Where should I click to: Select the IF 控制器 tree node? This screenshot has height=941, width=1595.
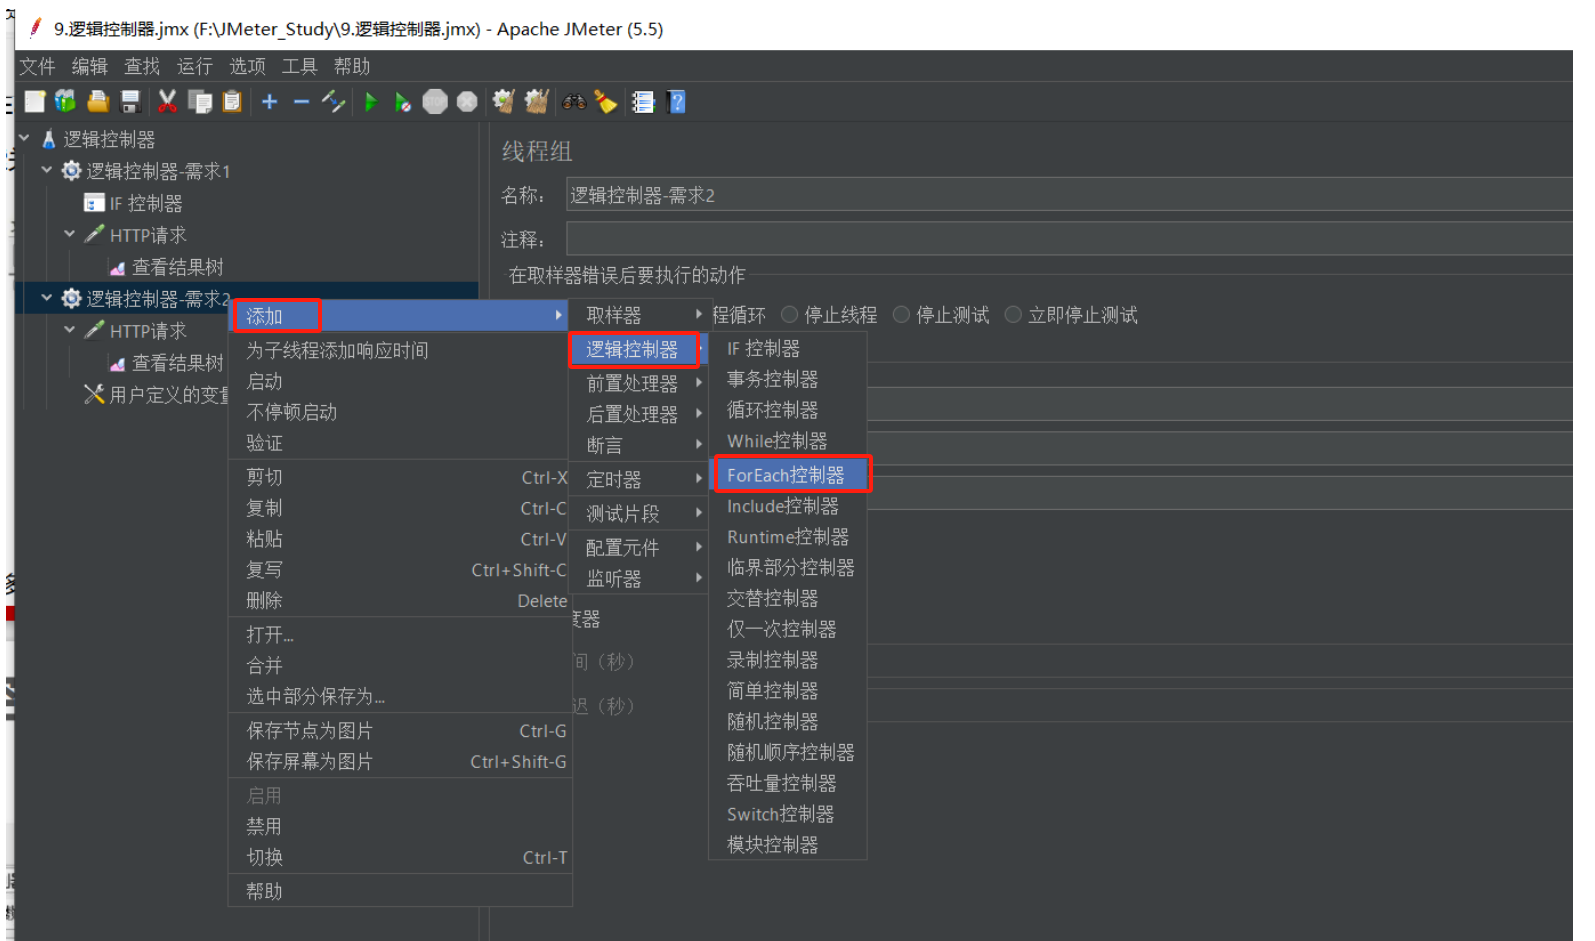tap(146, 203)
